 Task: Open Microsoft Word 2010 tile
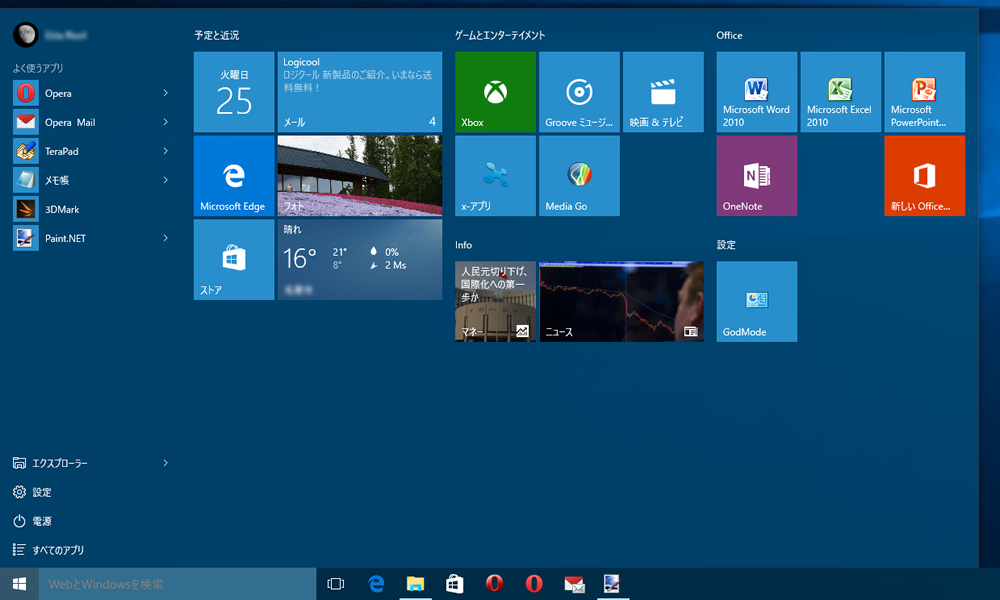756,92
